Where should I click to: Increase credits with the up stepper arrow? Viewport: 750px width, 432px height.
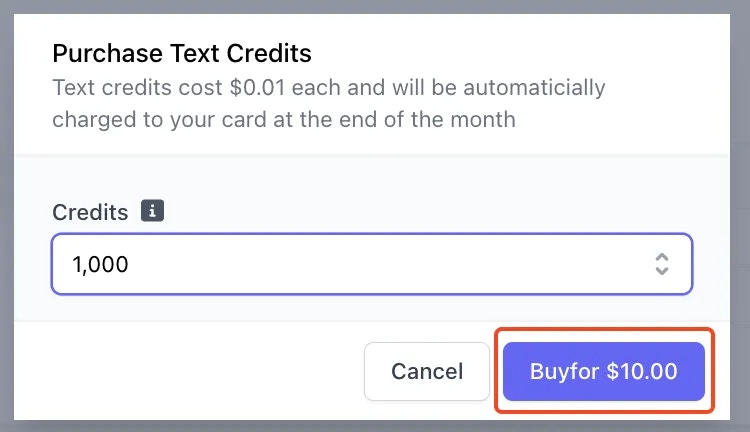[x=662, y=258]
